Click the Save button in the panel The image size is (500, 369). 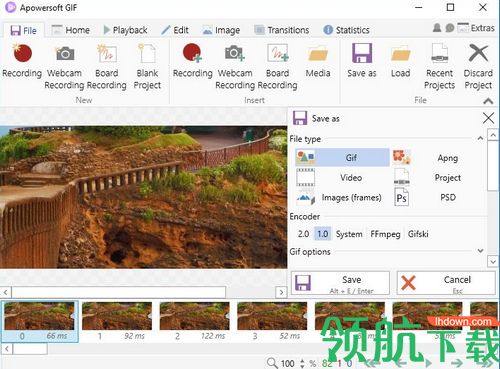coord(340,283)
